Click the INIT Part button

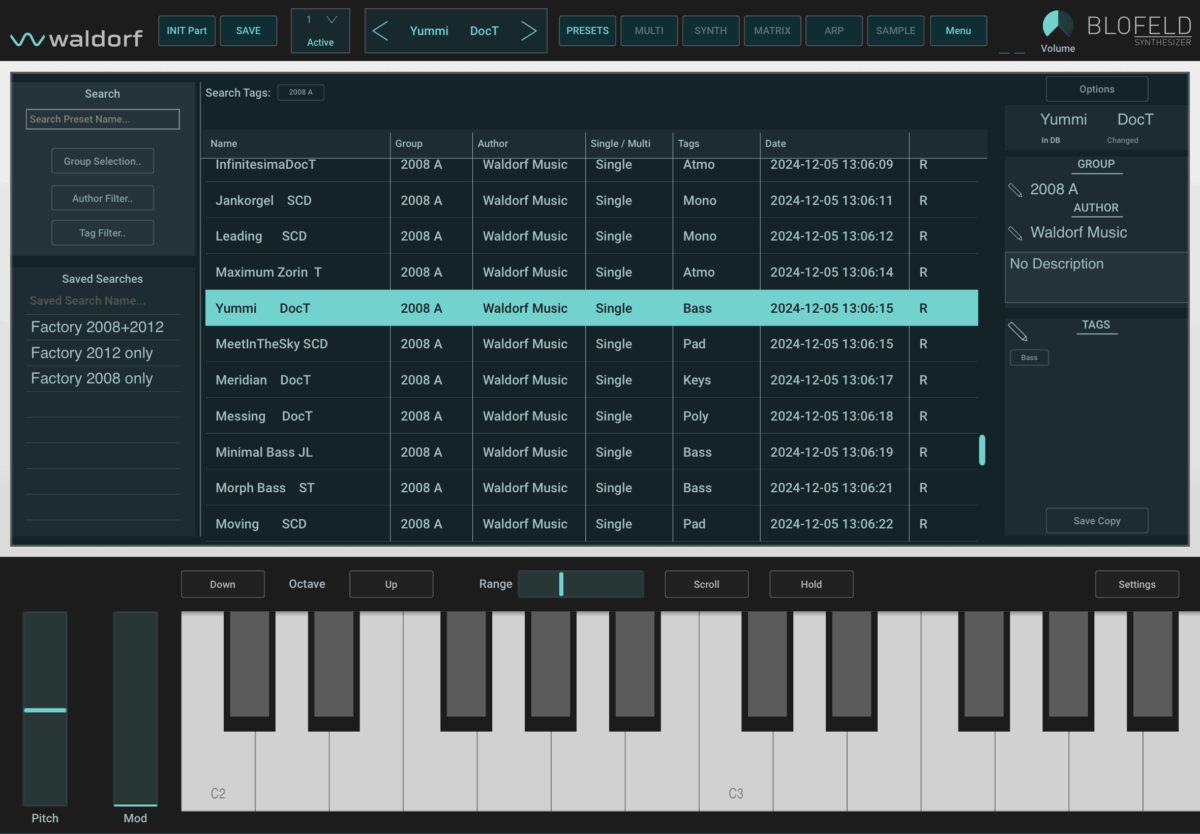click(186, 30)
